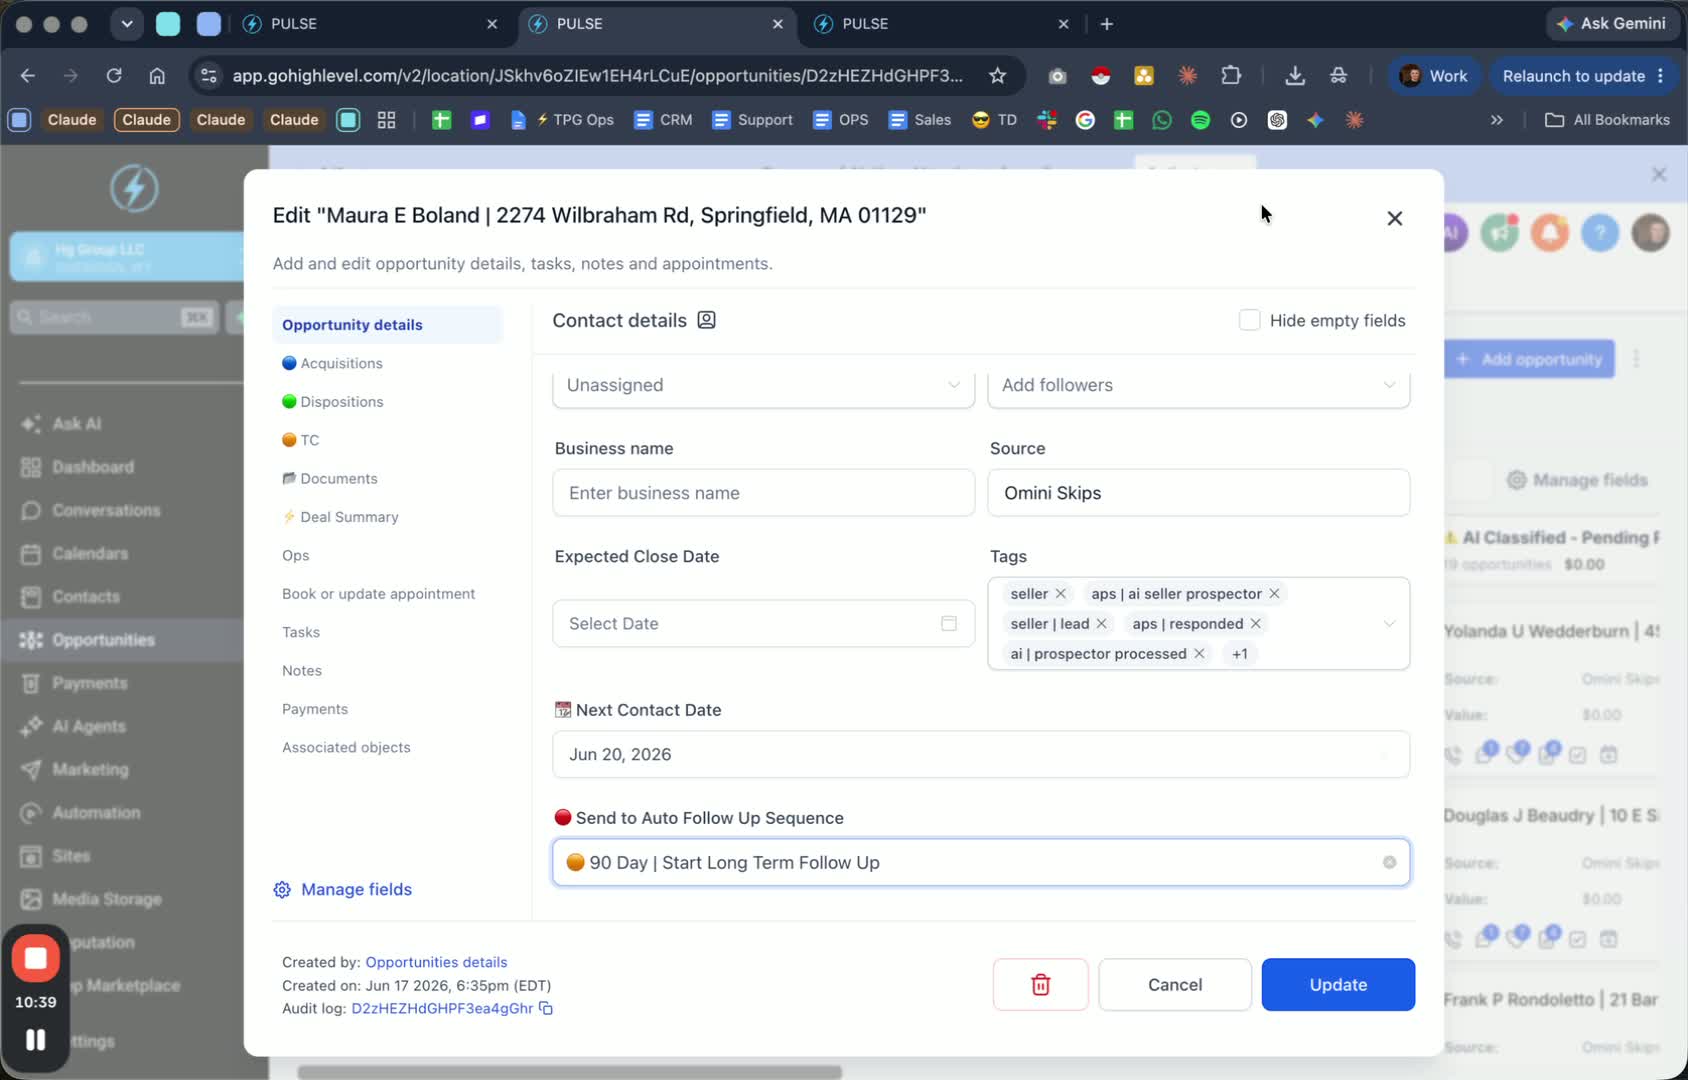Image resolution: width=1688 pixels, height=1080 pixels.
Task: Open the Deal Summary section
Action: [340, 517]
